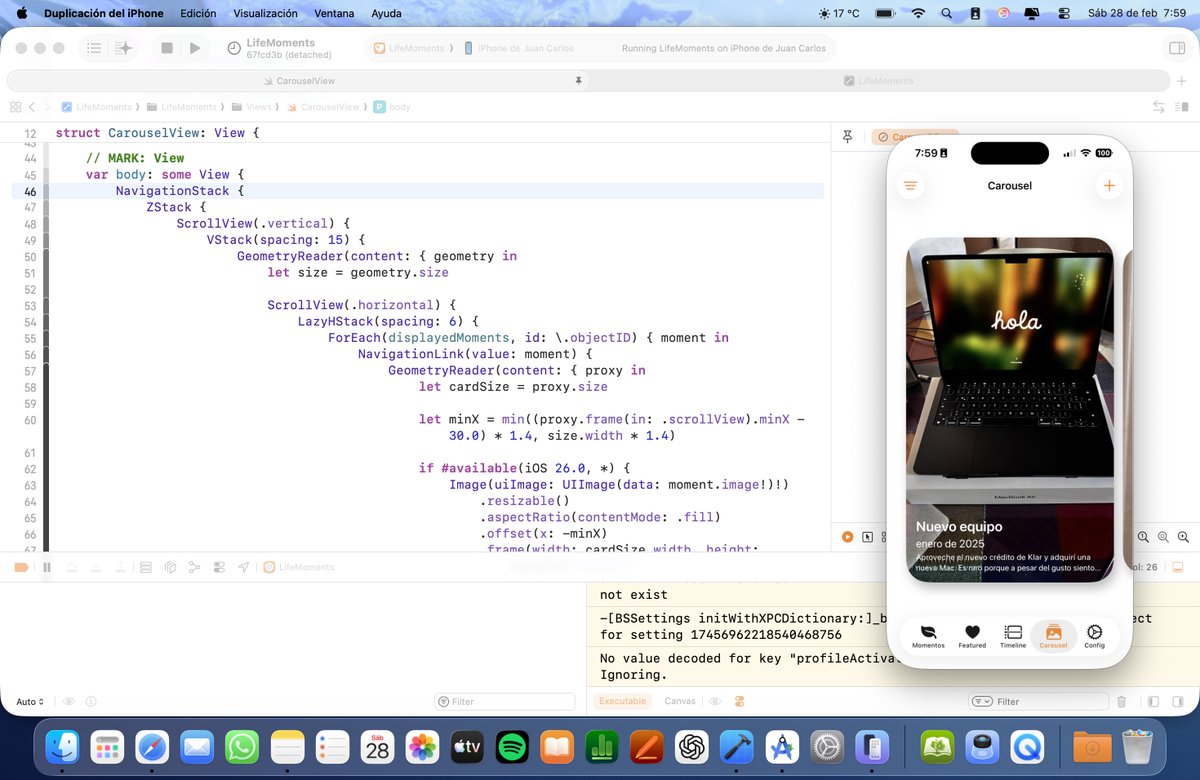Choose run destination iPhone de Juan Carlos
1200x780 pixels.
519,48
